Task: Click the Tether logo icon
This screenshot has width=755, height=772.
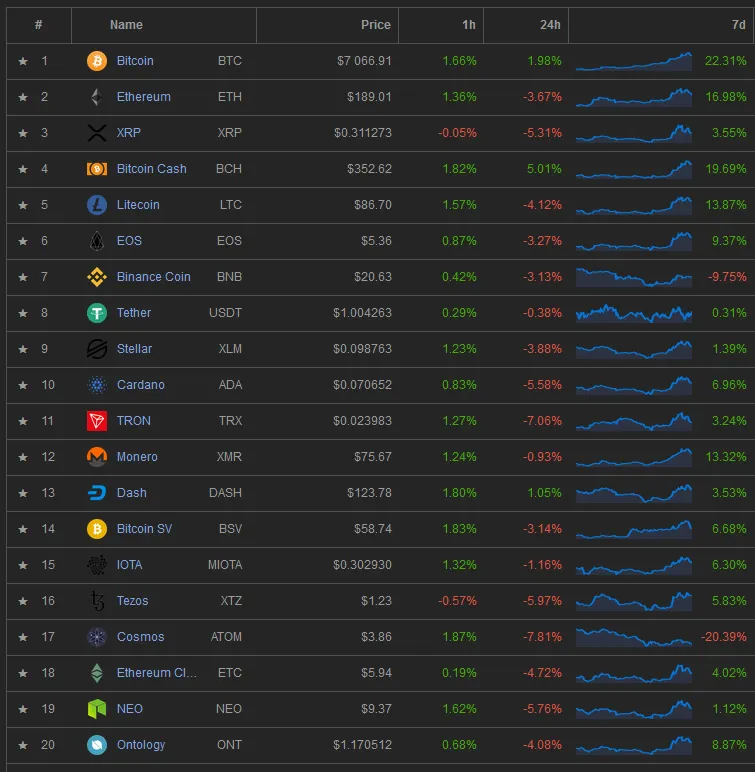Action: [x=97, y=313]
